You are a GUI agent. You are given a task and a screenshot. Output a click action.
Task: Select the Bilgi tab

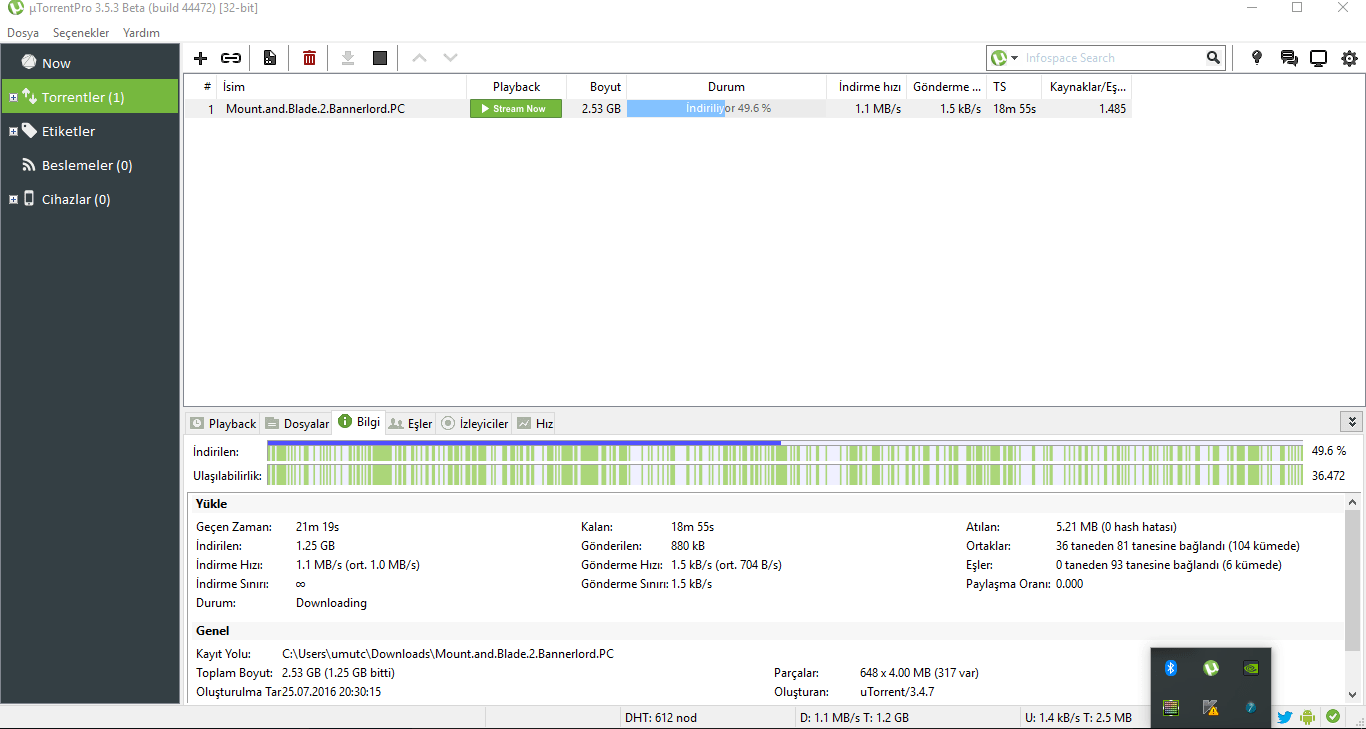(x=359, y=422)
